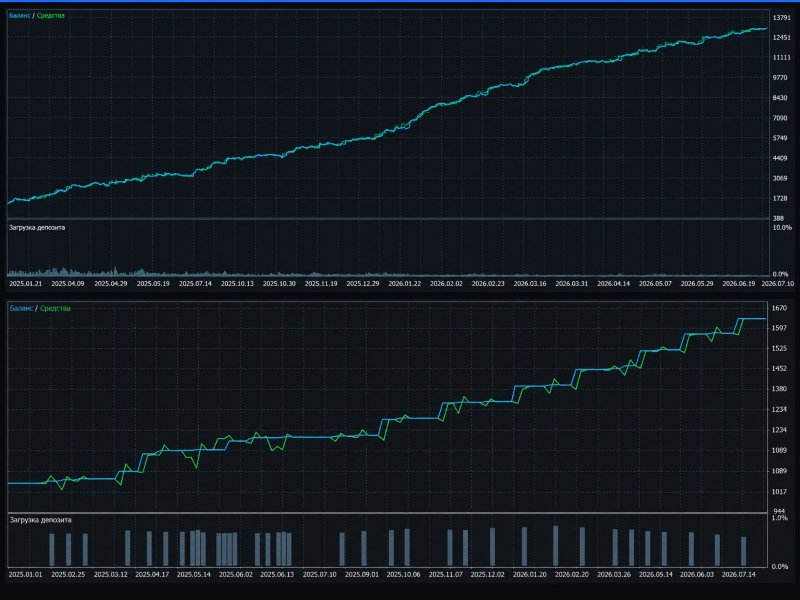Click the 2025.01.01 date label

(26, 574)
